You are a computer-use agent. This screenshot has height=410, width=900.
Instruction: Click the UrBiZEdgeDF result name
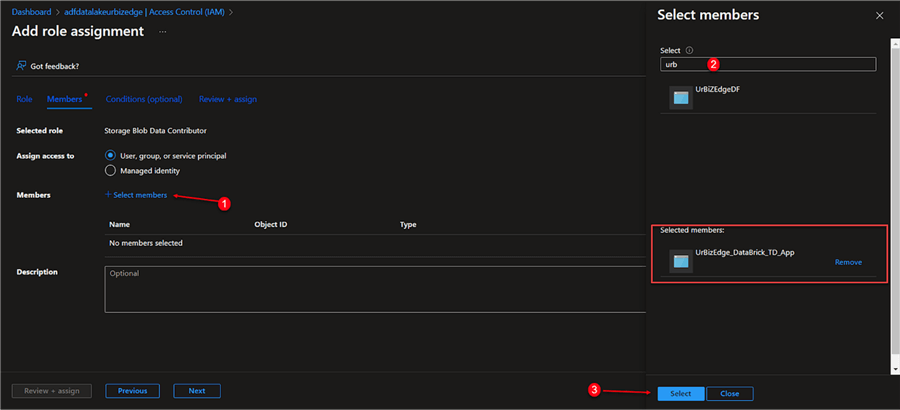pos(717,89)
